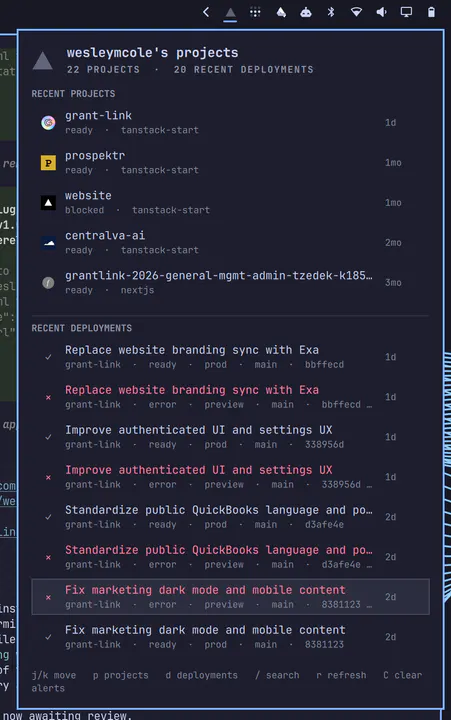451x720 pixels.
Task: Collapse menu bar icons with left chevron
Action: [x=206, y=12]
